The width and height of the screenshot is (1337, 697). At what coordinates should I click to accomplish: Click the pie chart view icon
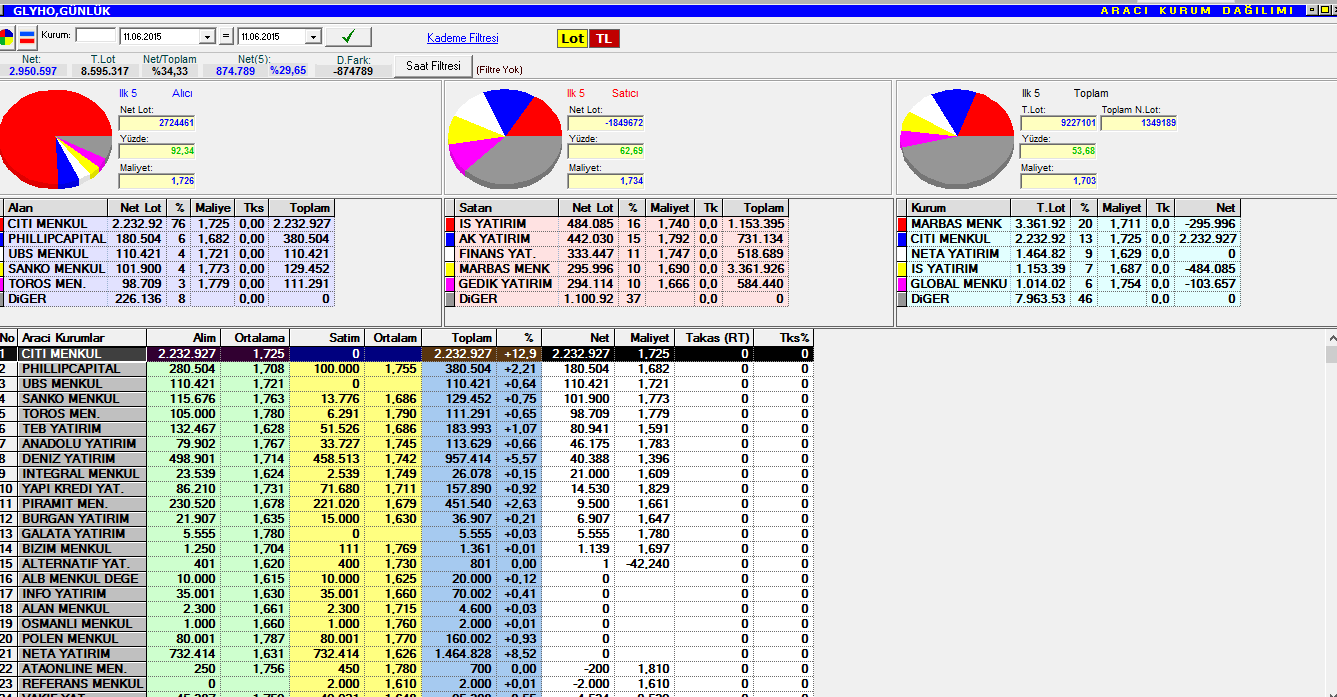[8, 38]
